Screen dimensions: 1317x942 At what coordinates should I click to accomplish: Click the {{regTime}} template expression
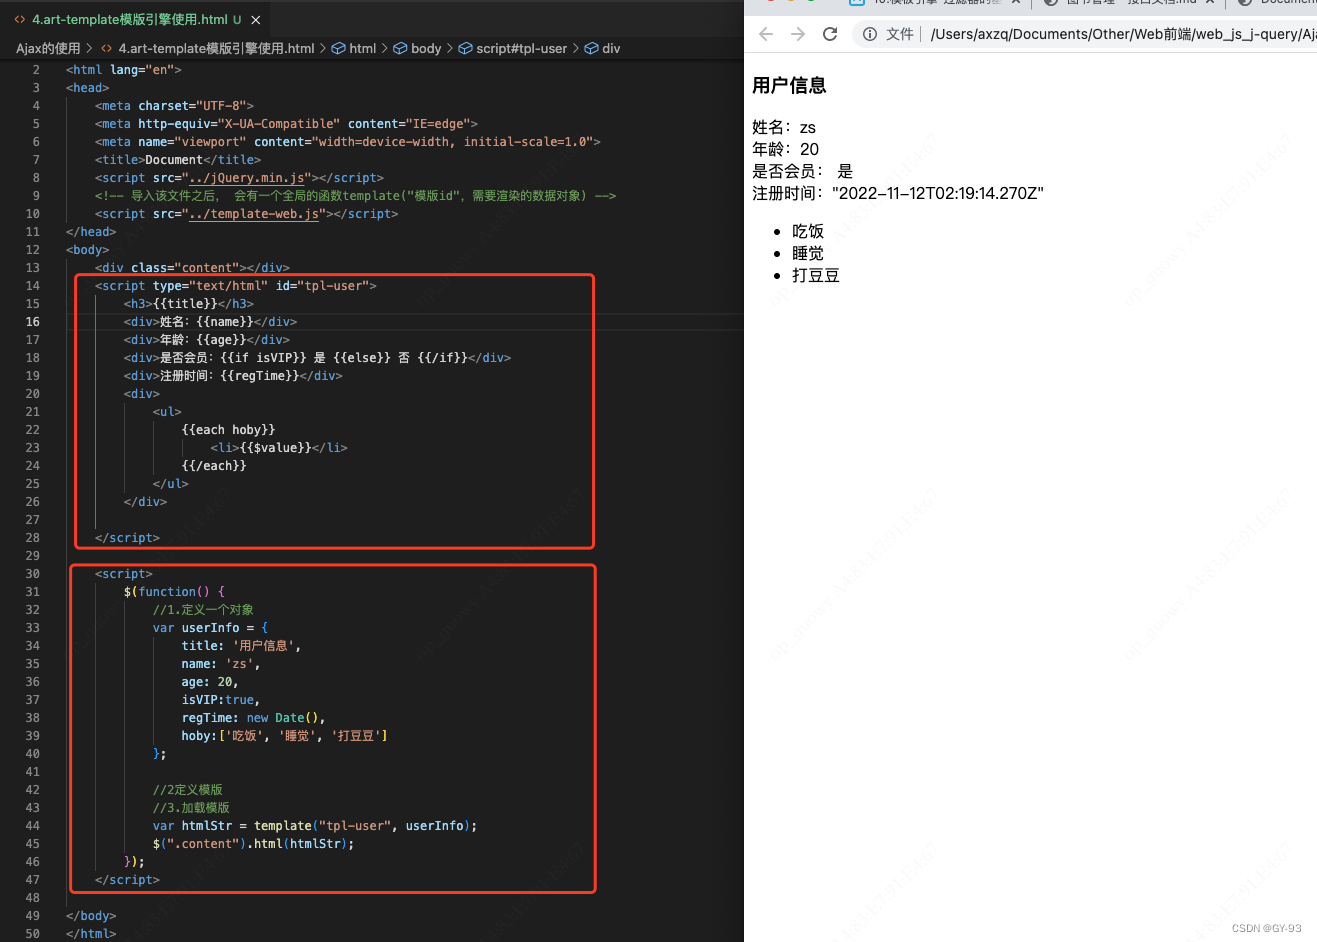click(260, 376)
